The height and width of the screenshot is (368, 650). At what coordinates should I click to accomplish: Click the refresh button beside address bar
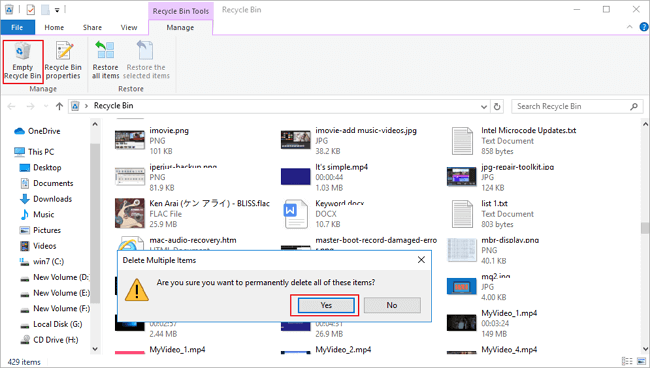[x=497, y=107]
